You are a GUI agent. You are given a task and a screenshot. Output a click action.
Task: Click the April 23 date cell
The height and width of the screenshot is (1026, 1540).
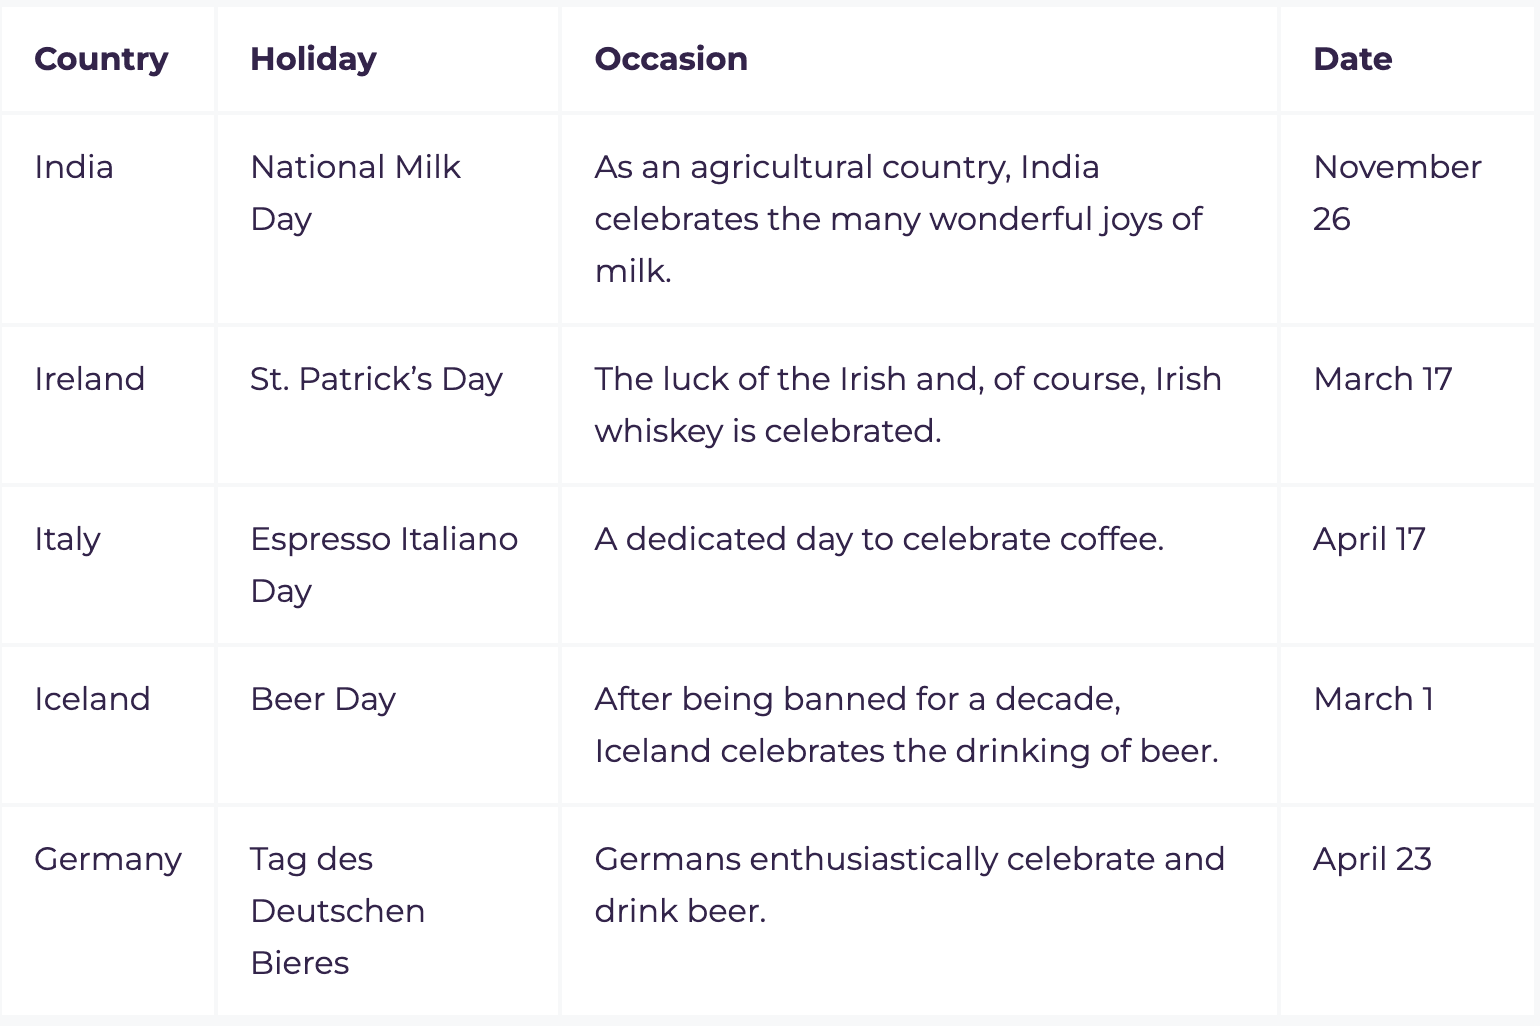click(x=1372, y=859)
